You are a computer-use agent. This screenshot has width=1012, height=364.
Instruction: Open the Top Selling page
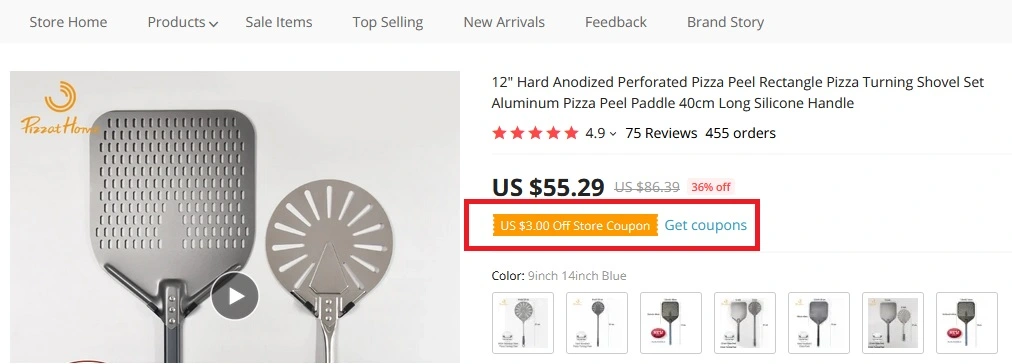tap(388, 22)
